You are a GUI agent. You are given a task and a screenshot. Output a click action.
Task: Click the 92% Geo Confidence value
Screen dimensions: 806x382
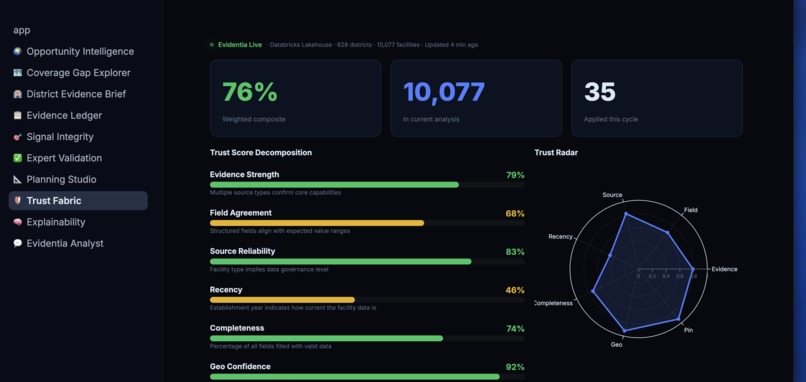(515, 367)
